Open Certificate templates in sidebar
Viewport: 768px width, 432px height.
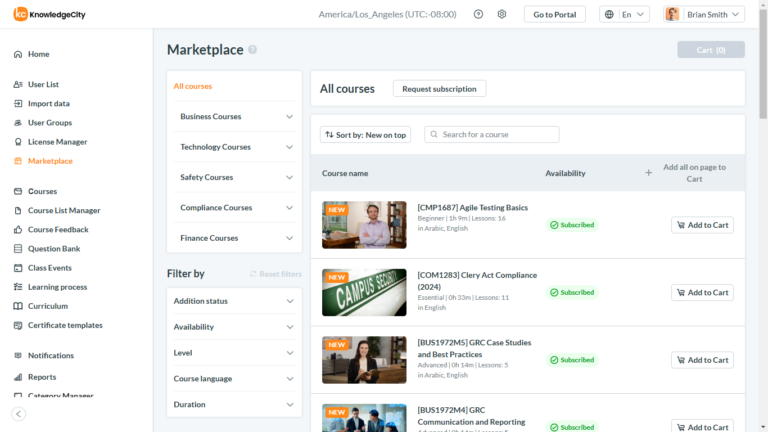pyautogui.click(x=64, y=325)
